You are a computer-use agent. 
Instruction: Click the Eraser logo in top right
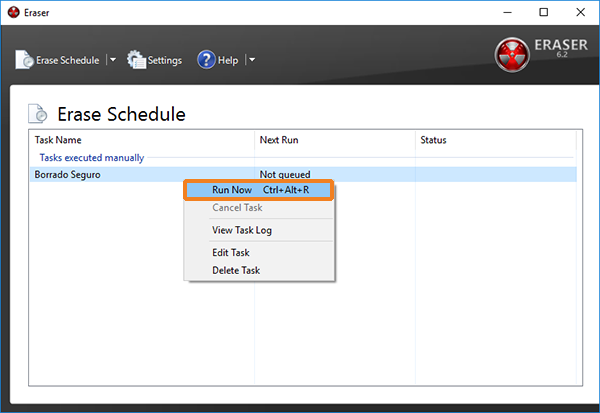click(514, 56)
